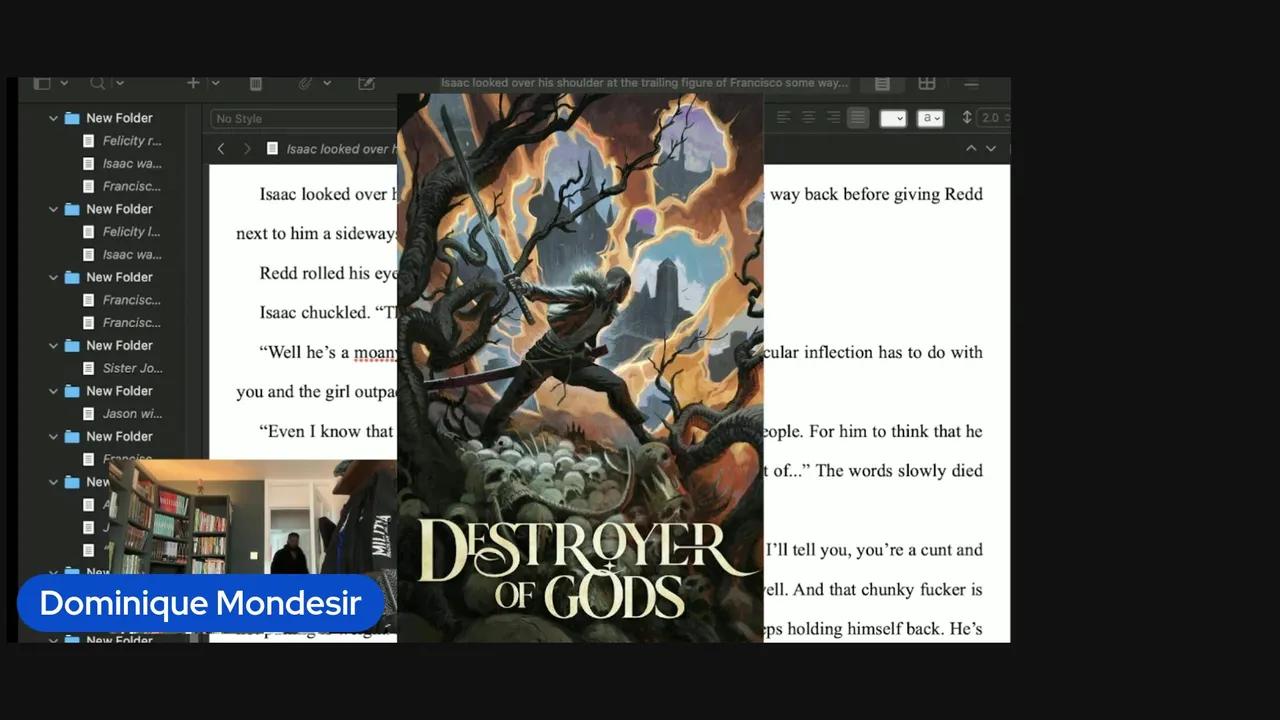Align text left in format bar

[x=783, y=118]
